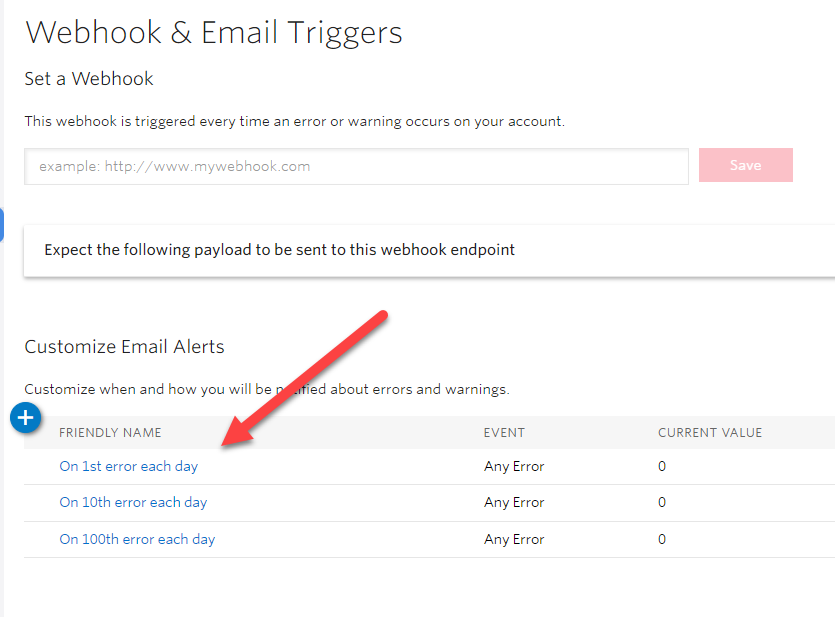Select 'Any Error' event in 100th error row
Screen dimensions: 835x617
click(514, 539)
